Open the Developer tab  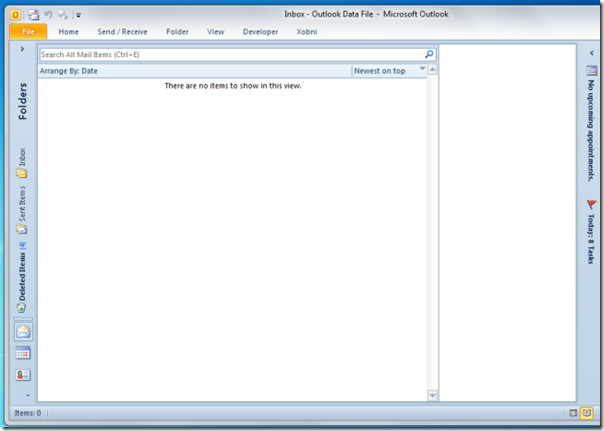(260, 32)
